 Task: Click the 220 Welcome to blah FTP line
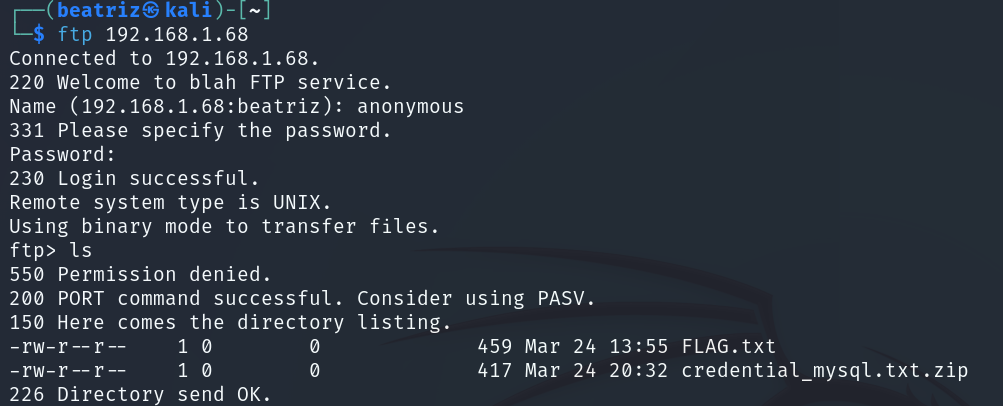pos(200,82)
